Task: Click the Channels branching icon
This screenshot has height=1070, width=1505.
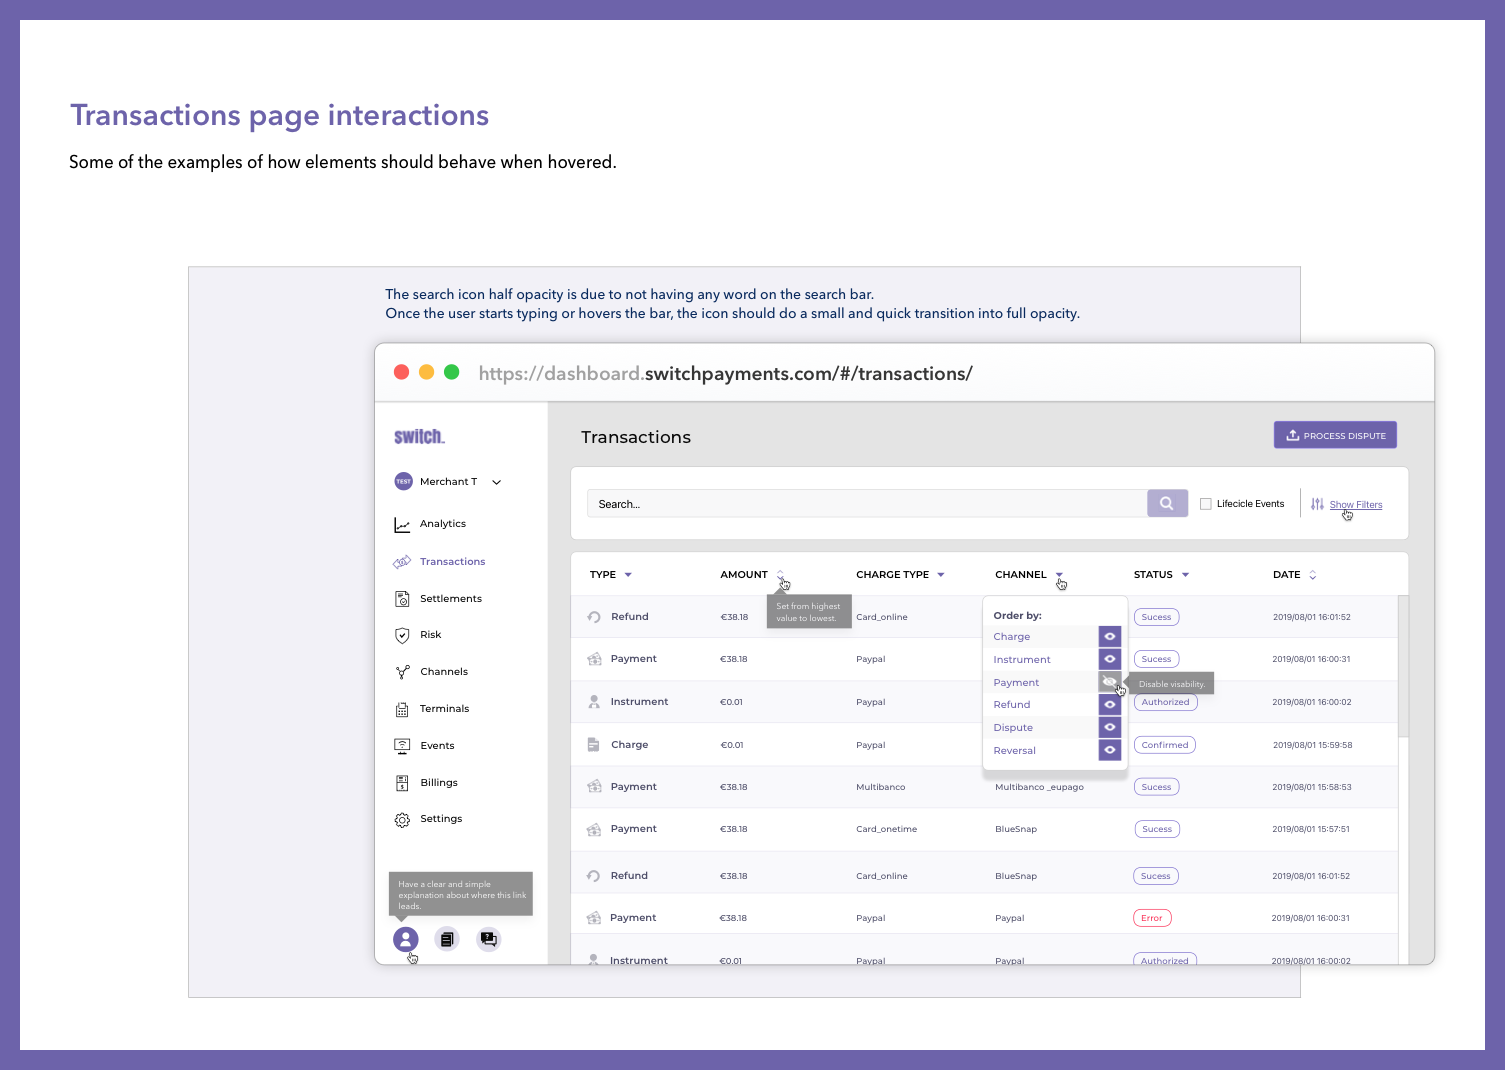Action: (402, 672)
